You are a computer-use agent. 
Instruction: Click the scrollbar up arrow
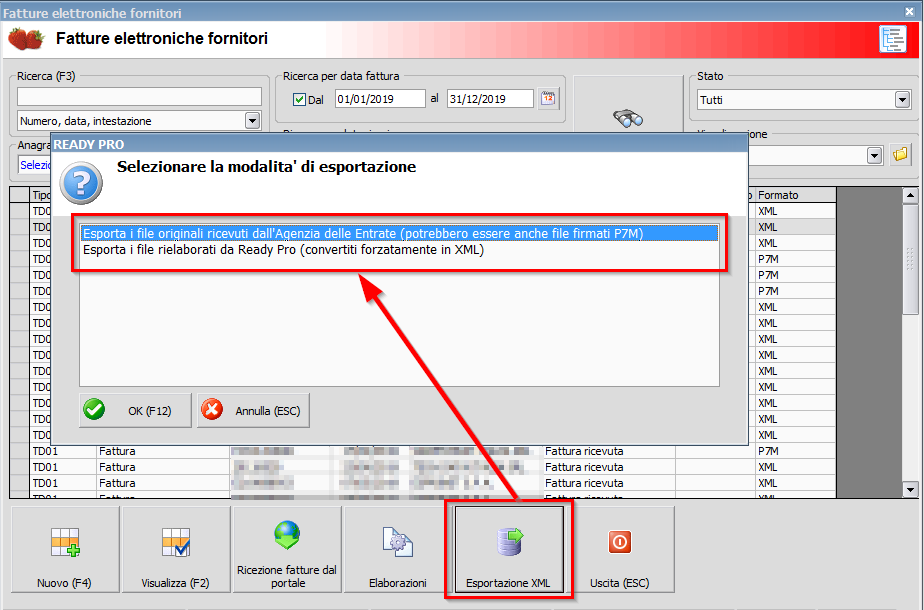coord(910,195)
